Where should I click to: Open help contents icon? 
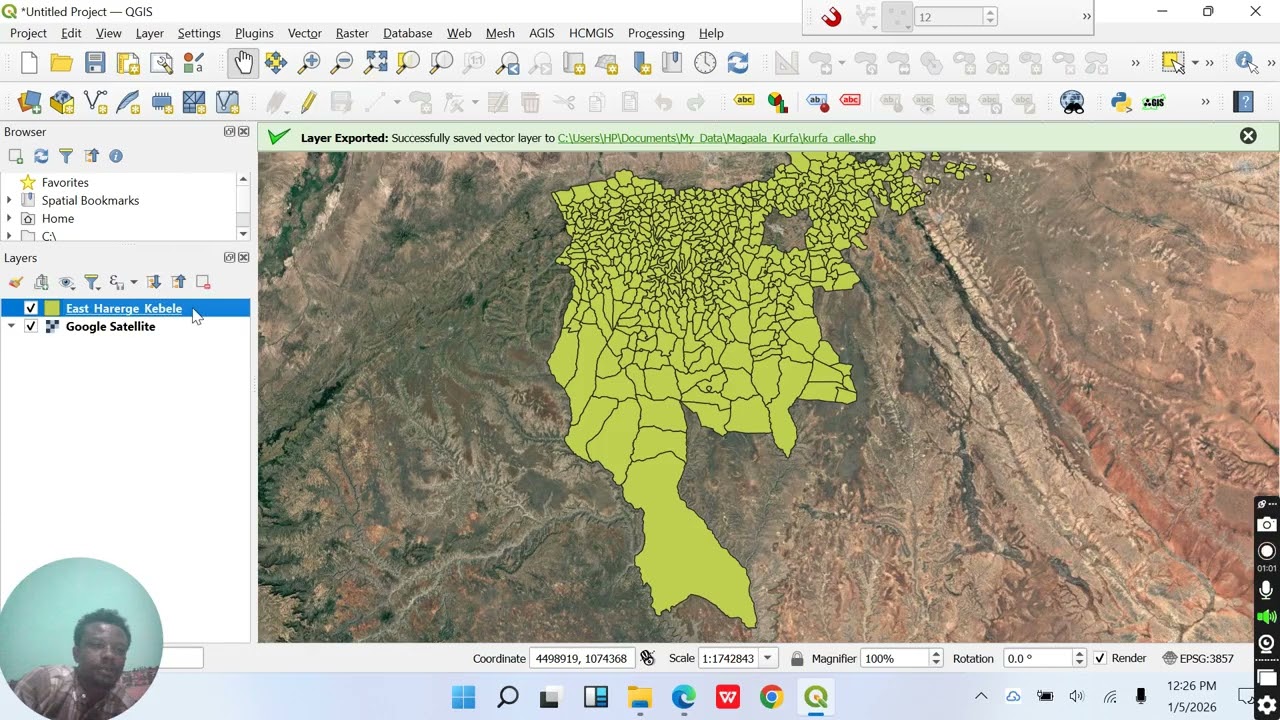pyautogui.click(x=1243, y=102)
